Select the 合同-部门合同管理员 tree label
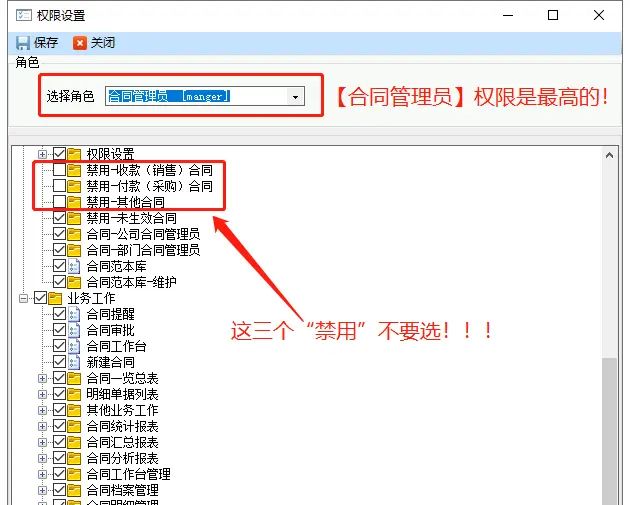This screenshot has height=505, width=630. (x=143, y=250)
